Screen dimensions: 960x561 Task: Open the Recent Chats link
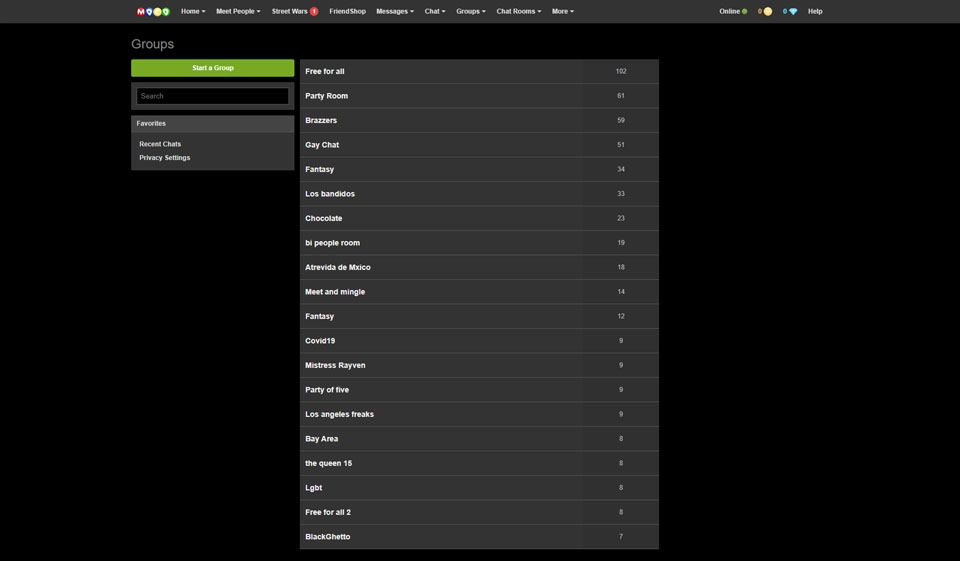[x=160, y=144]
